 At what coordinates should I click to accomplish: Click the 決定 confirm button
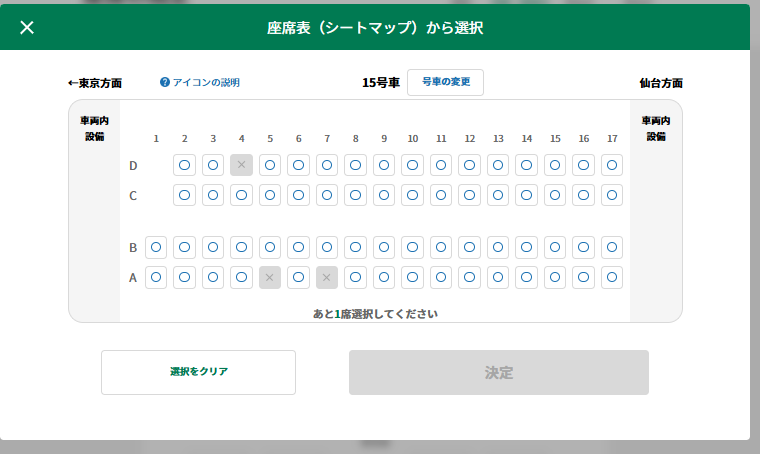pyautogui.click(x=498, y=372)
